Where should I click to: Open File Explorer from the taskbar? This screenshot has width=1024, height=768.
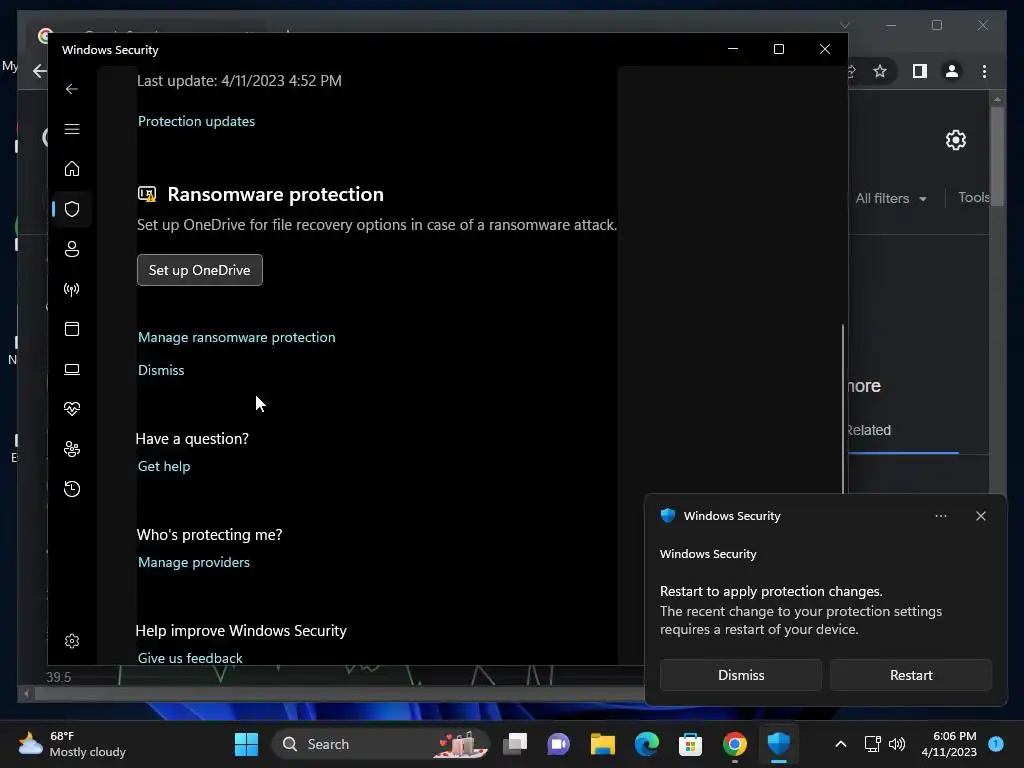click(x=603, y=744)
